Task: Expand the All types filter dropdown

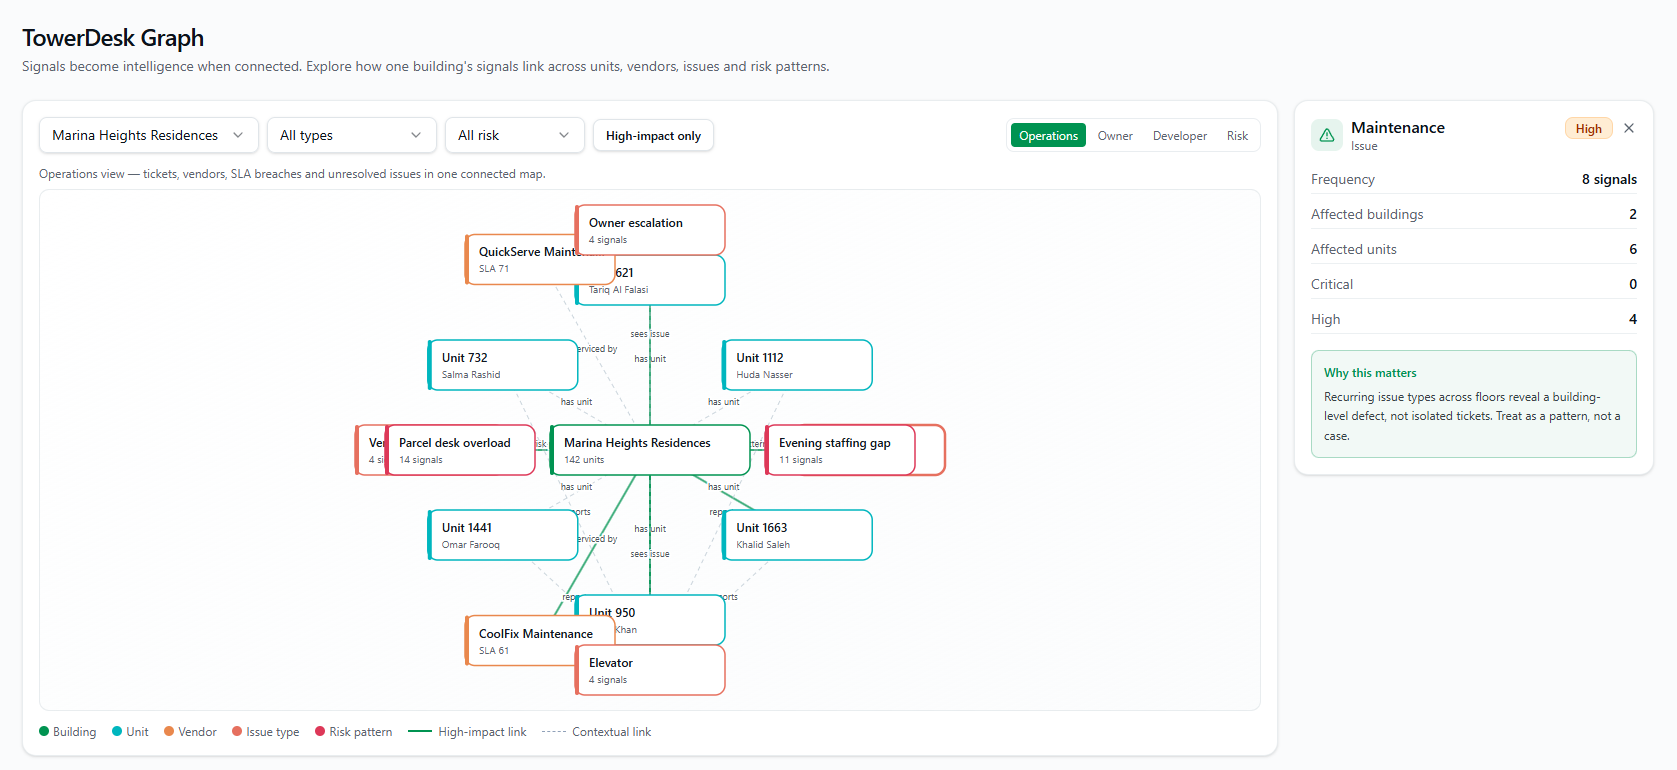Action: click(352, 135)
